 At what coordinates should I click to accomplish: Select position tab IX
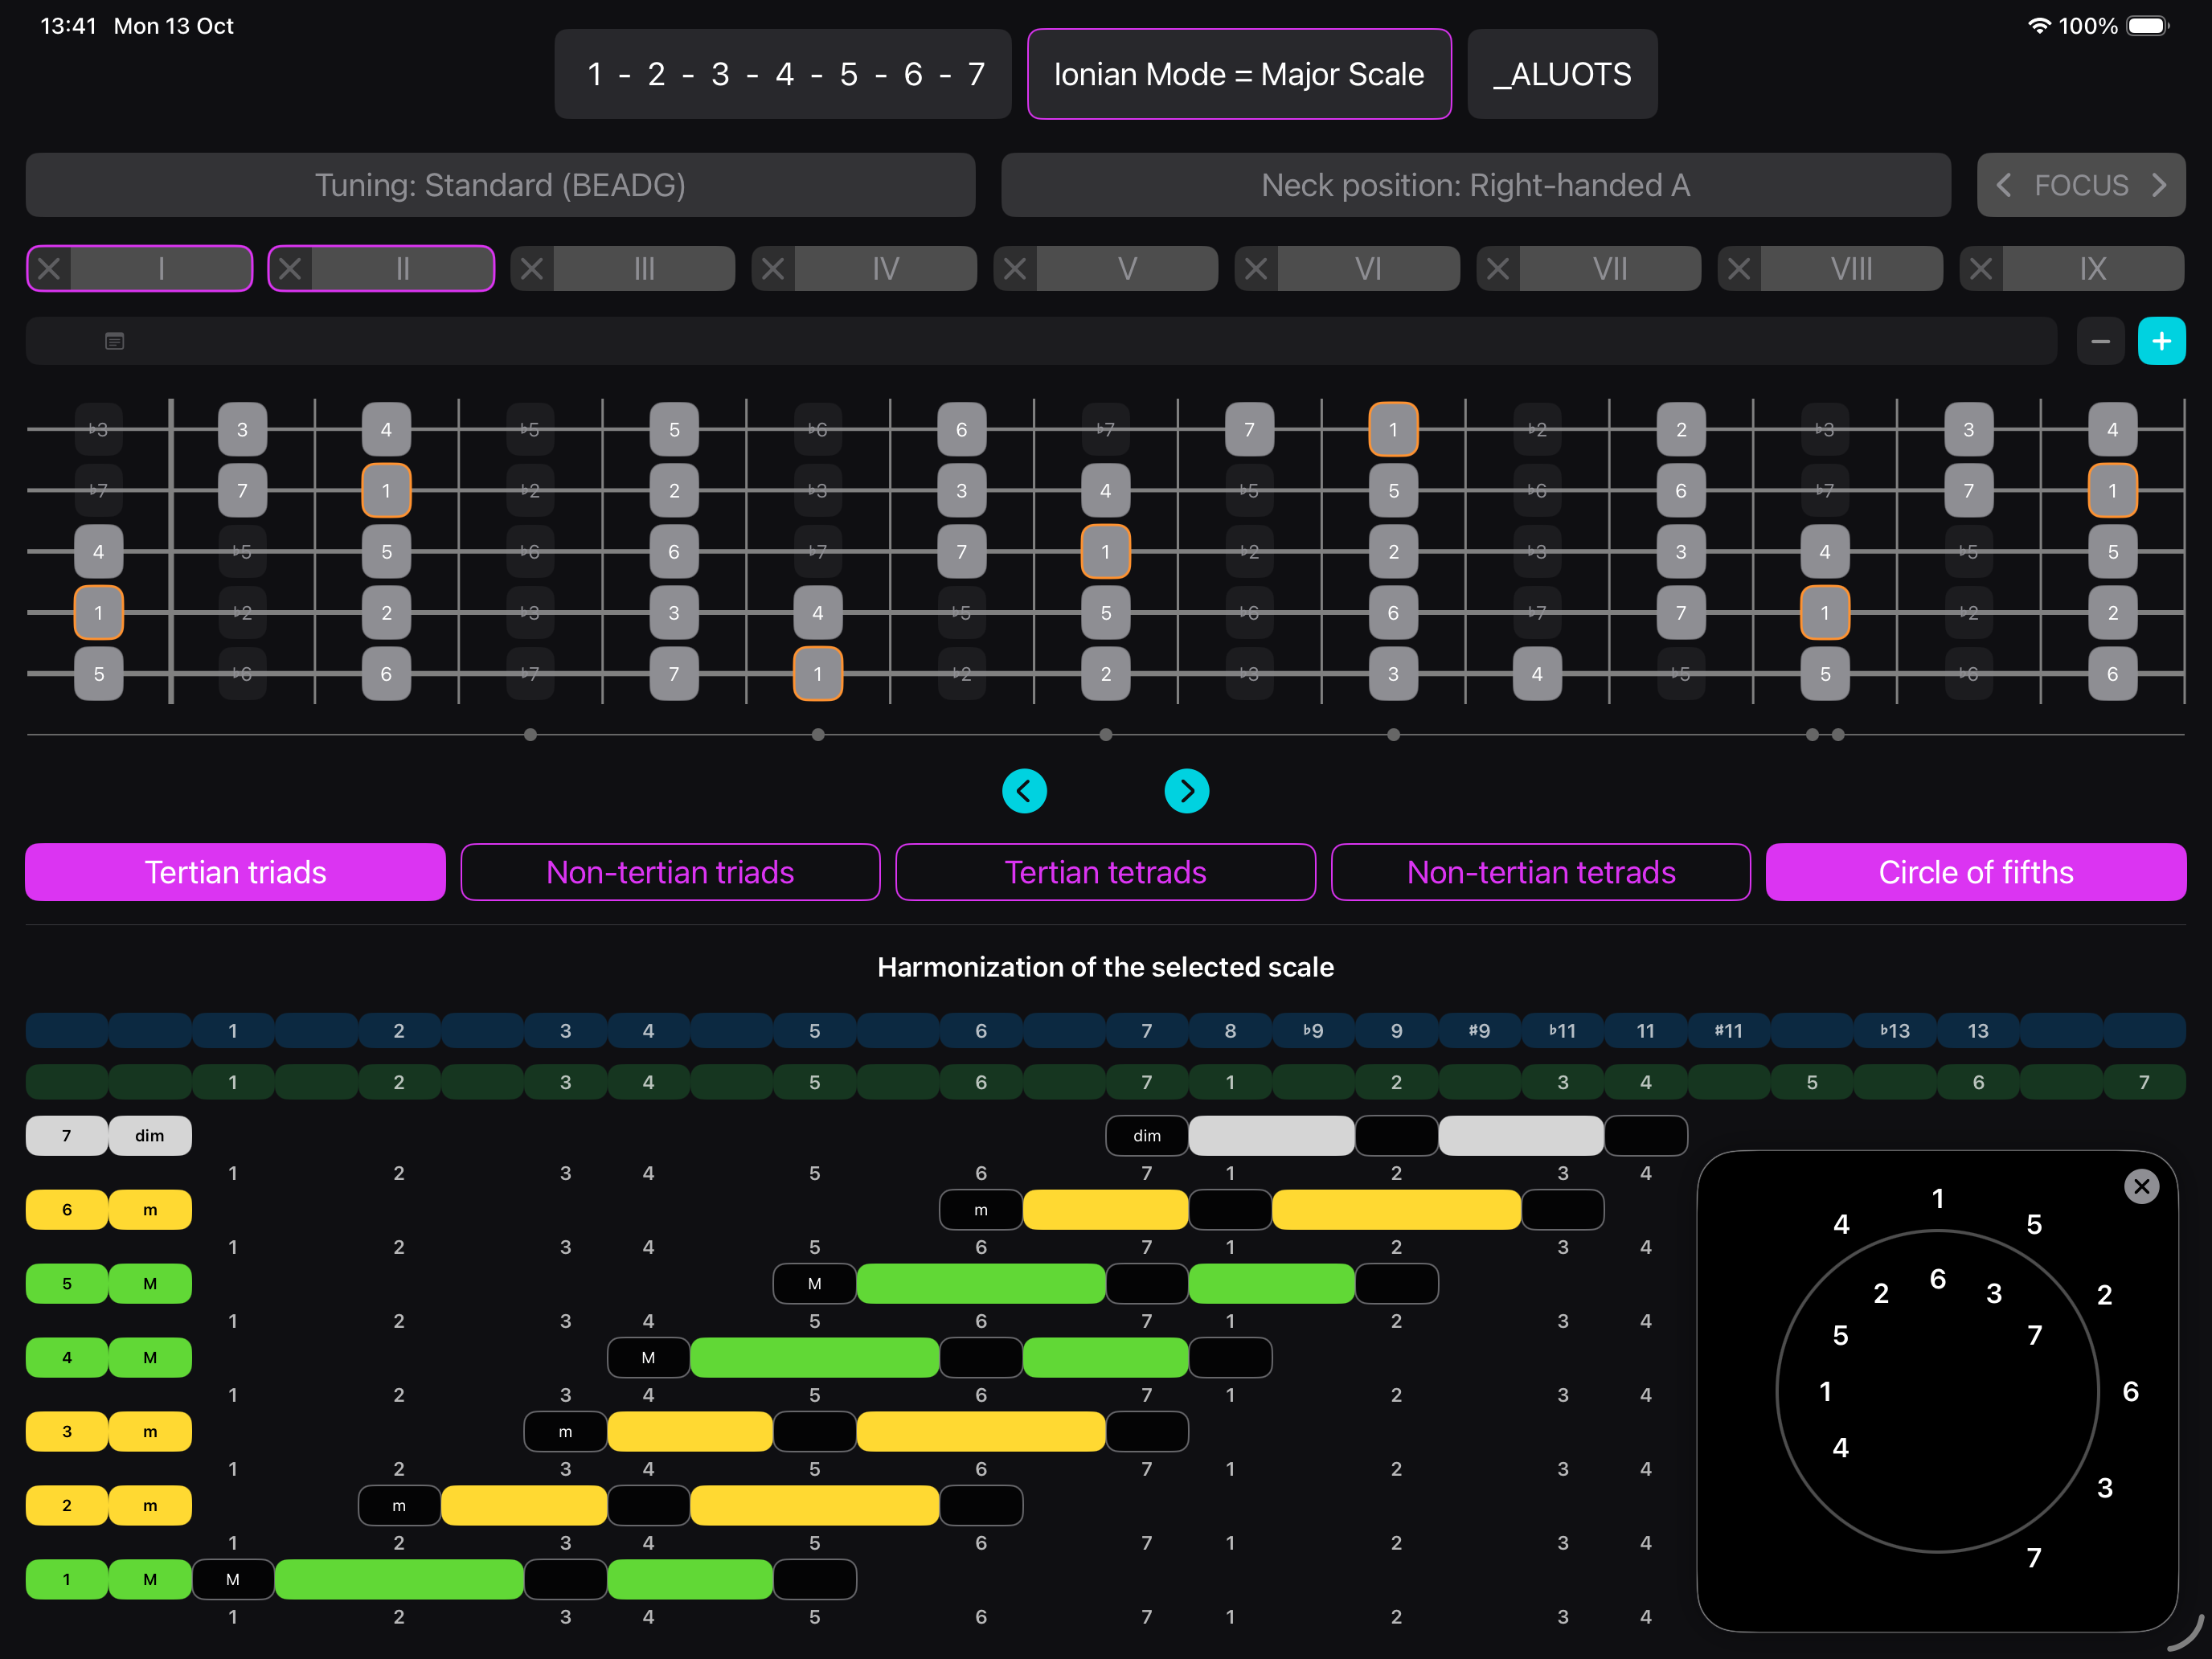click(2092, 269)
